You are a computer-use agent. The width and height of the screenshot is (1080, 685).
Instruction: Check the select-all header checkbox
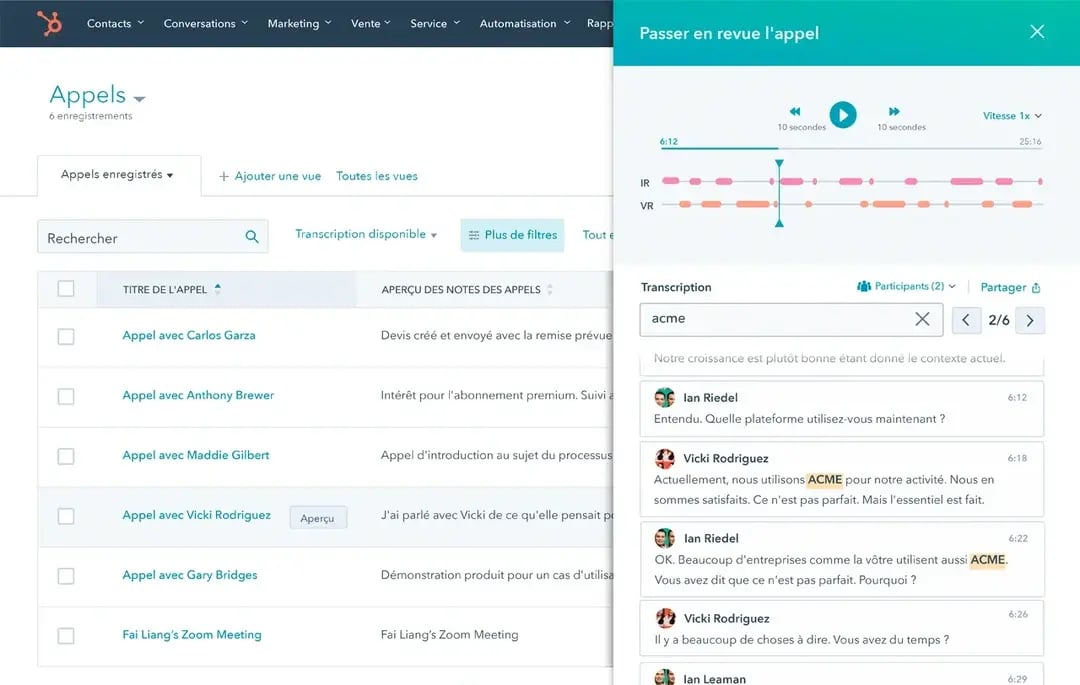click(x=66, y=289)
